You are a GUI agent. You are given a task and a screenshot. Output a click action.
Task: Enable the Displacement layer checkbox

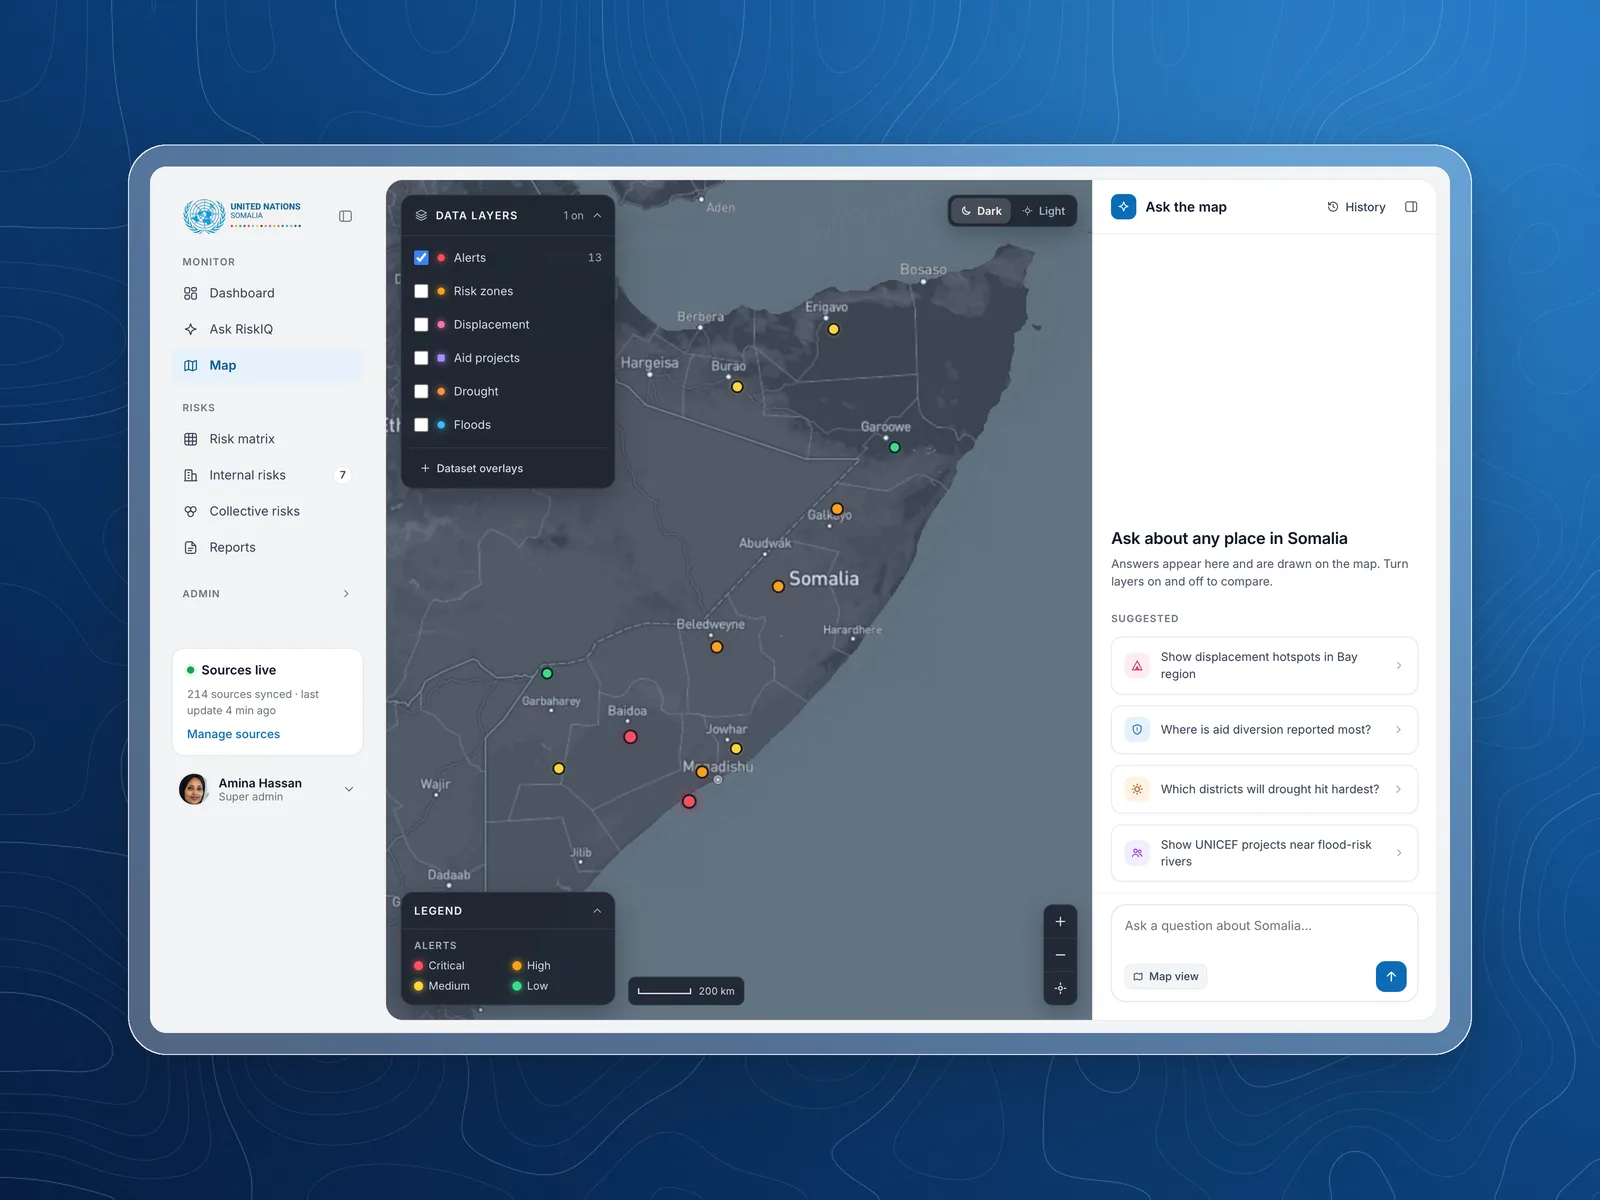coord(421,325)
